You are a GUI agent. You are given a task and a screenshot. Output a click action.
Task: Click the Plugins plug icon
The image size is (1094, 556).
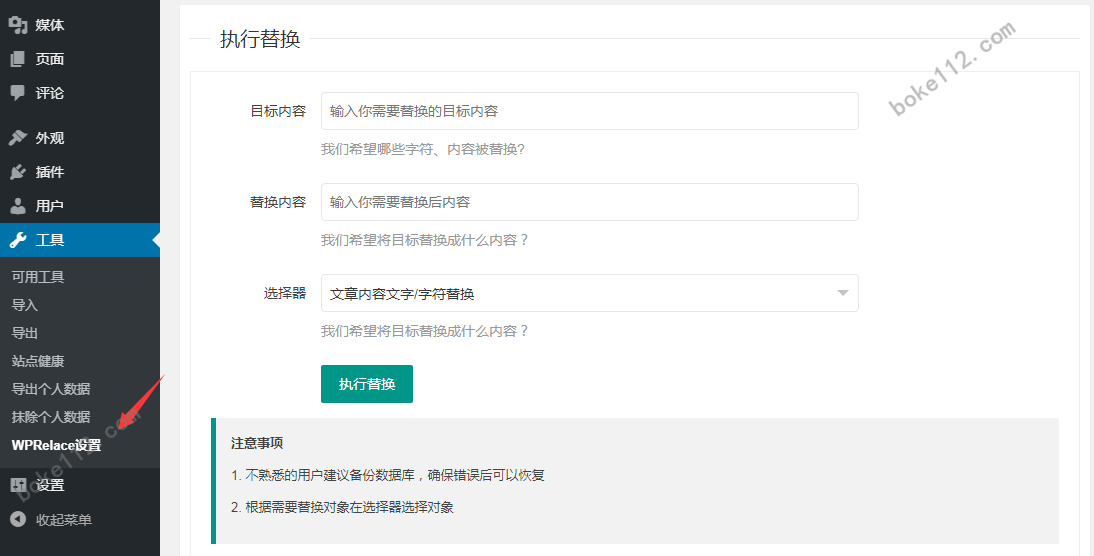[x=18, y=172]
